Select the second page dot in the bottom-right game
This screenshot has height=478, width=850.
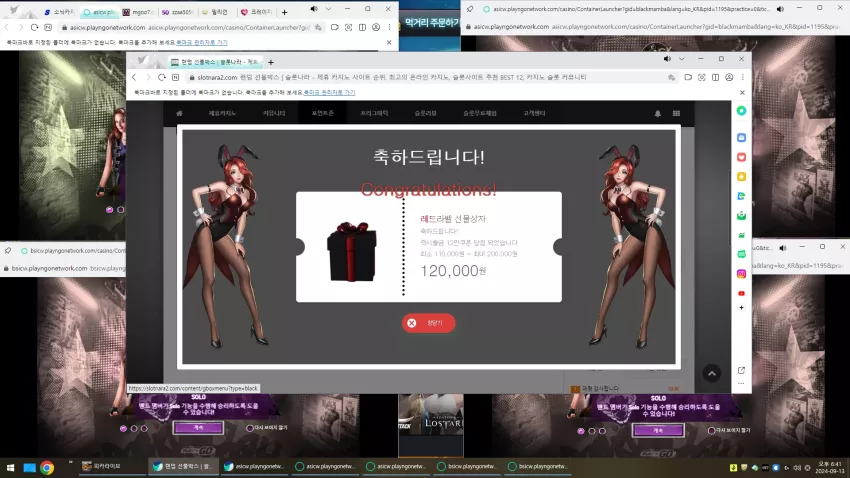click(592, 431)
